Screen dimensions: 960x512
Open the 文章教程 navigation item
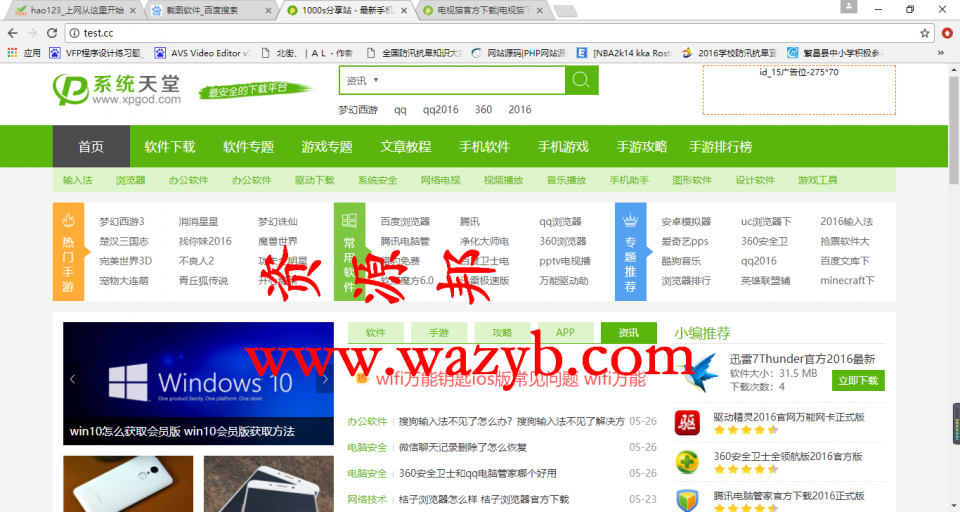tap(405, 146)
